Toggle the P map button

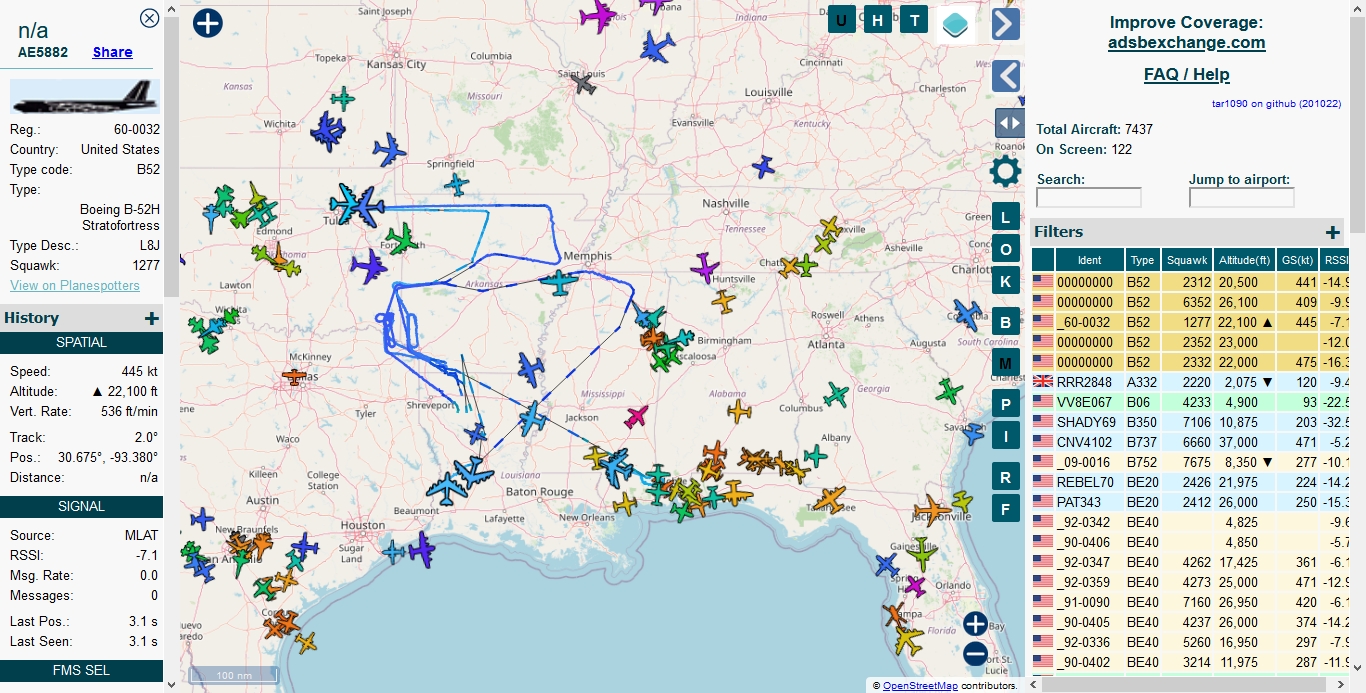tap(1005, 404)
